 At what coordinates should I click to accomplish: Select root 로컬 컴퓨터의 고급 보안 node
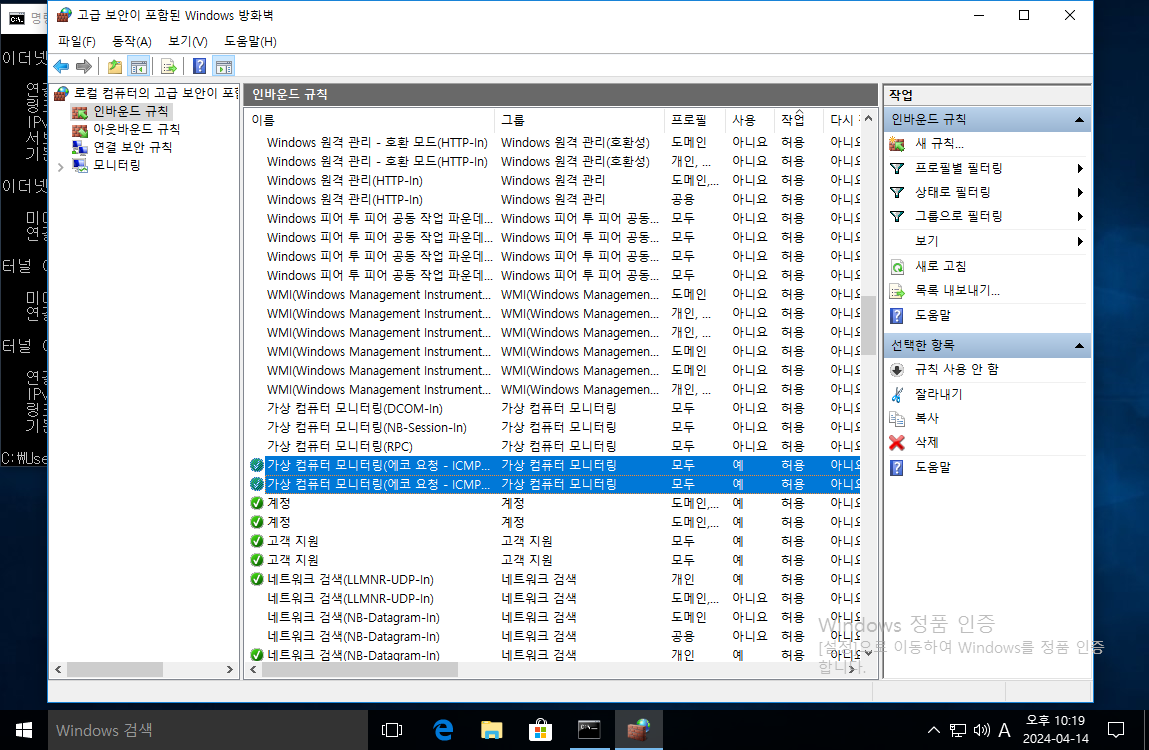[156, 93]
